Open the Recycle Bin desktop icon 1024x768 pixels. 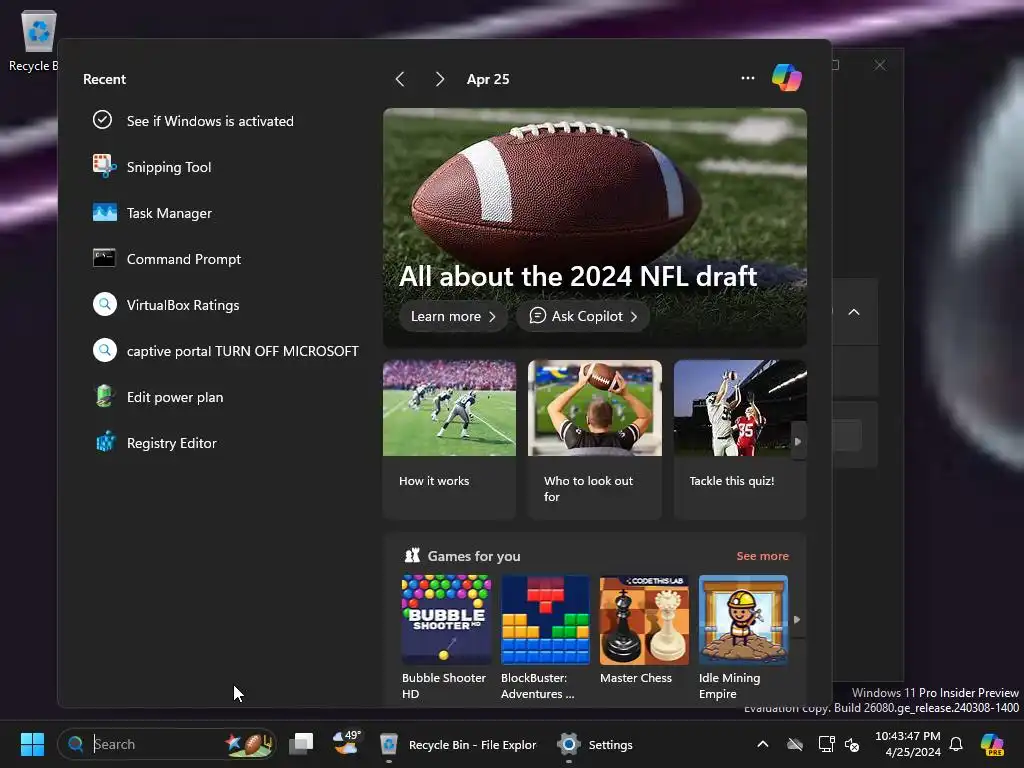coord(38,40)
